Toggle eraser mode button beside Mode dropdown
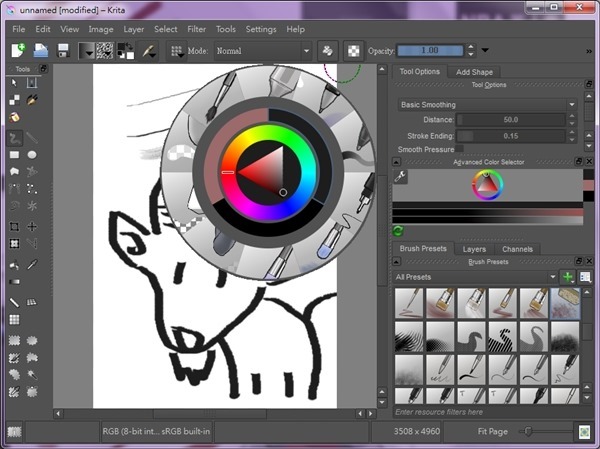 coord(327,50)
